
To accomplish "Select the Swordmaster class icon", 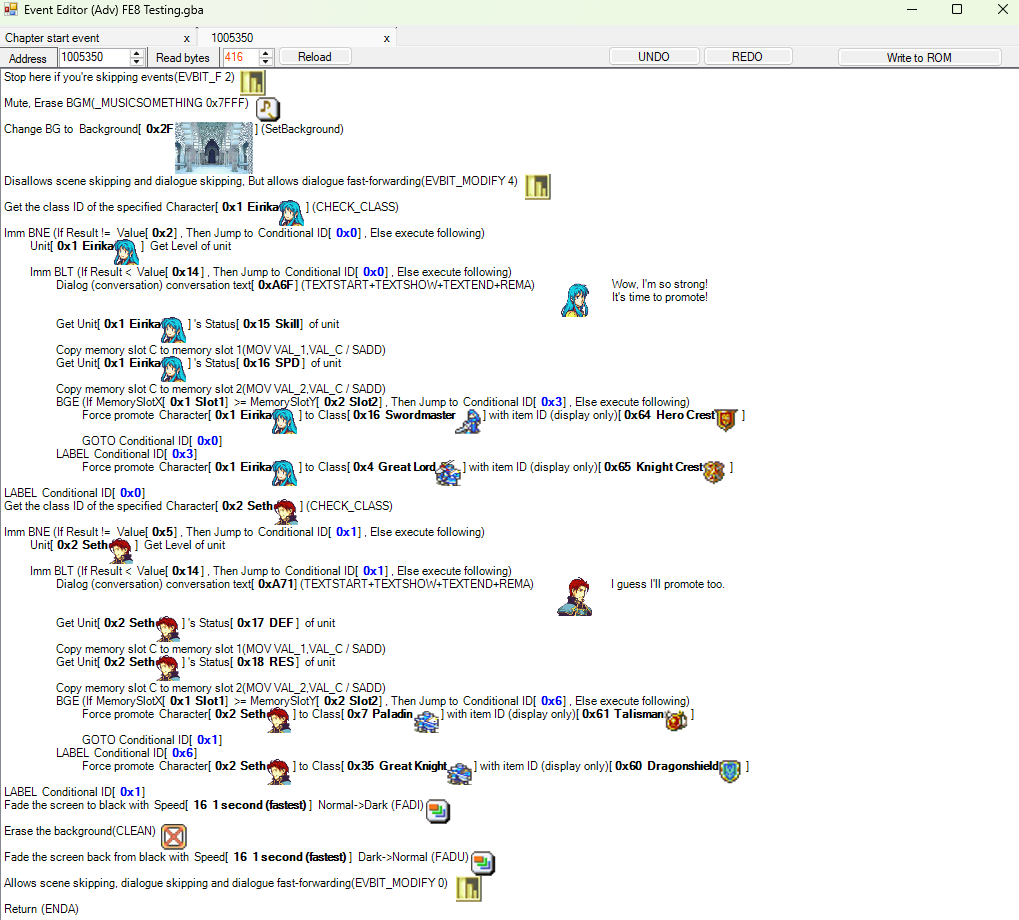I will point(467,420).
